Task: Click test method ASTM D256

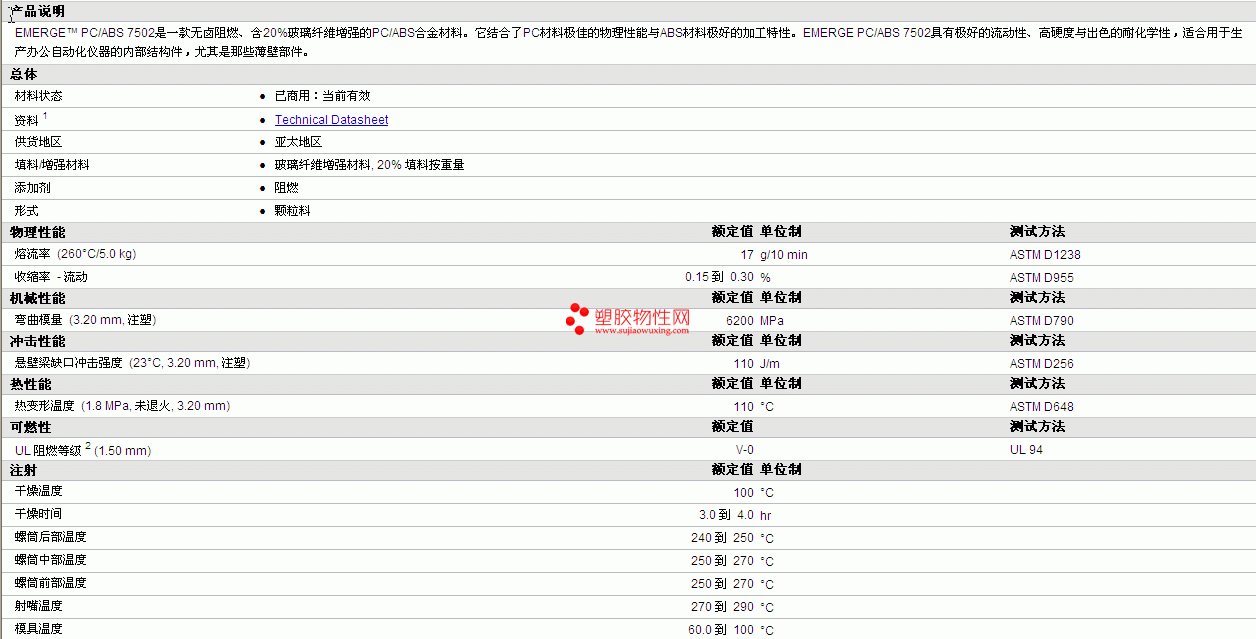Action: click(1042, 364)
